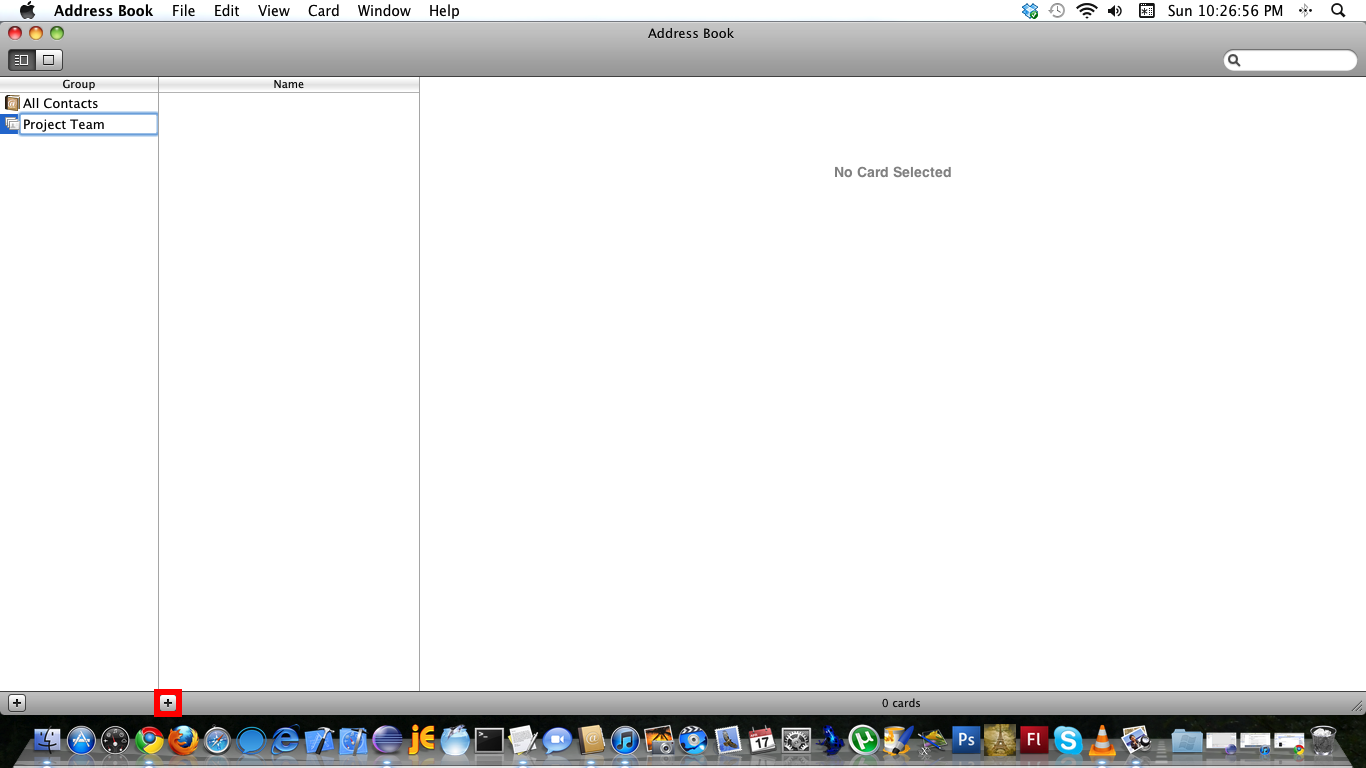This screenshot has width=1366, height=768.
Task: Open Skype from the Dock
Action: coord(1067,740)
